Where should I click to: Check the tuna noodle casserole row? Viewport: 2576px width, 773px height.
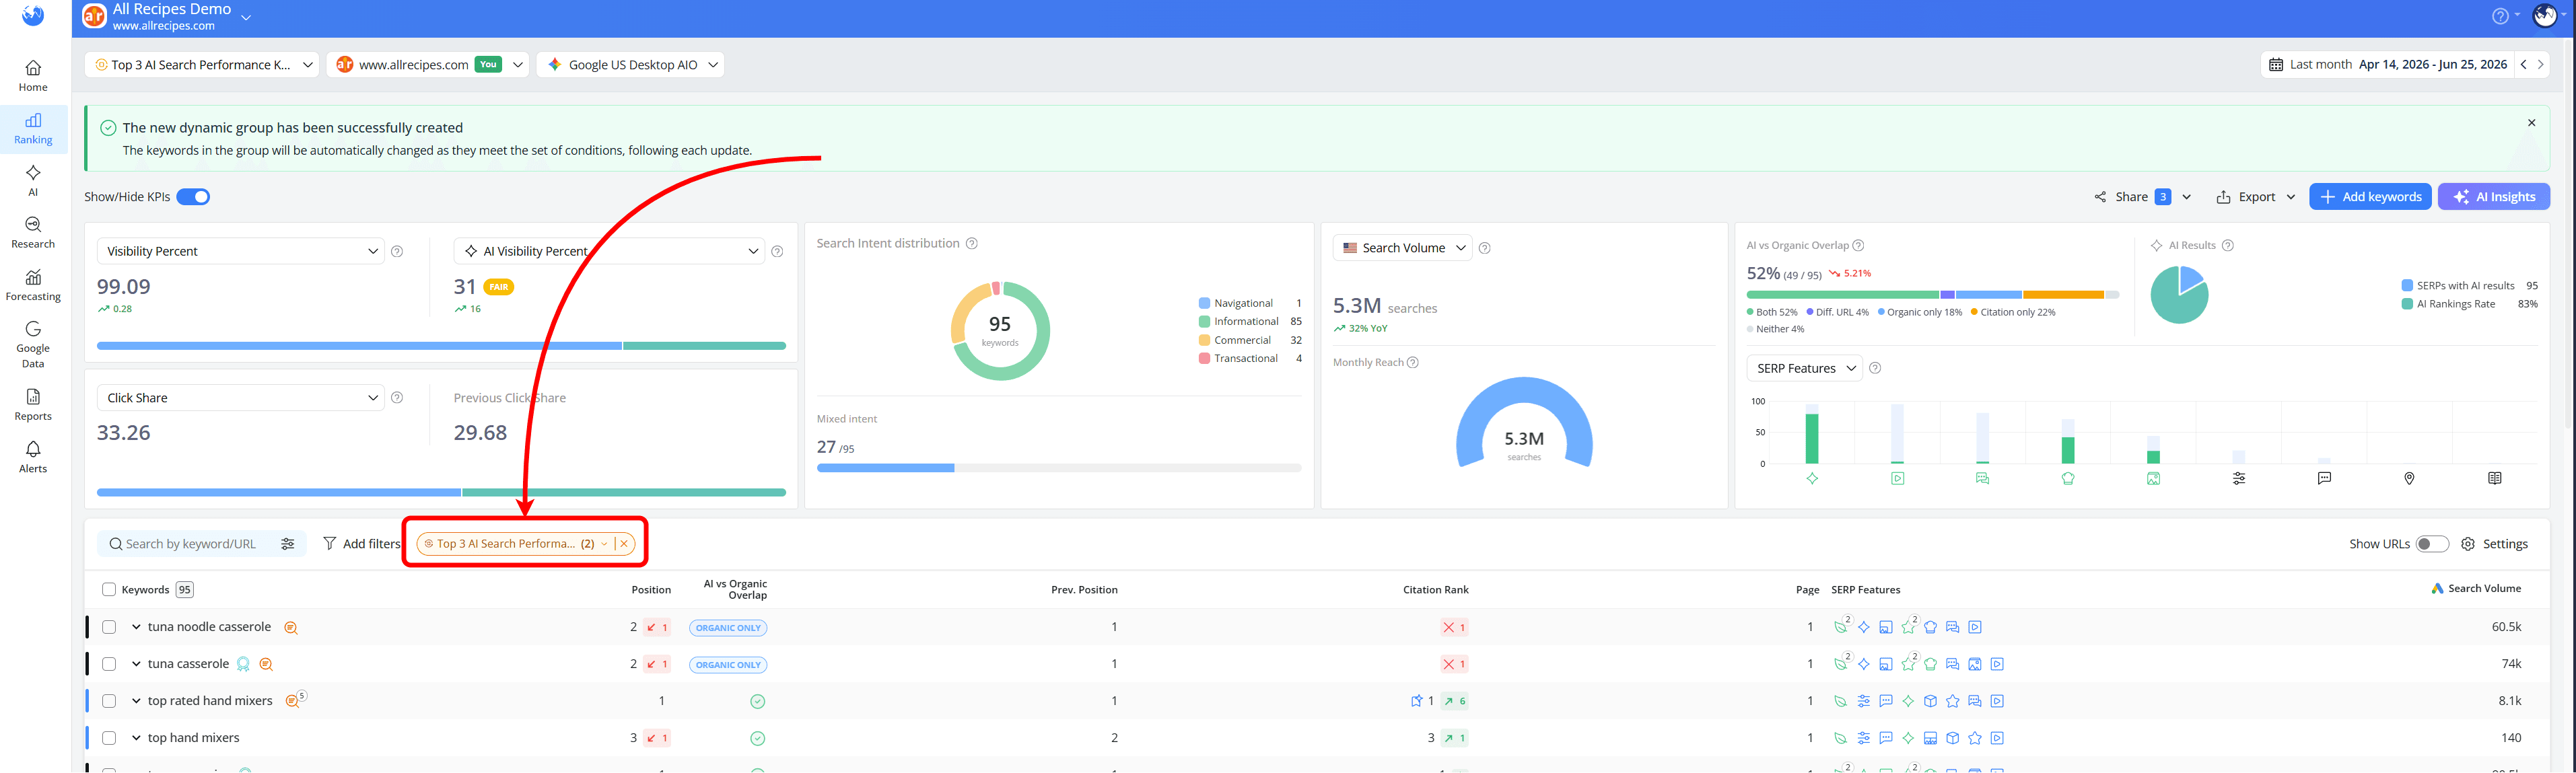click(109, 627)
